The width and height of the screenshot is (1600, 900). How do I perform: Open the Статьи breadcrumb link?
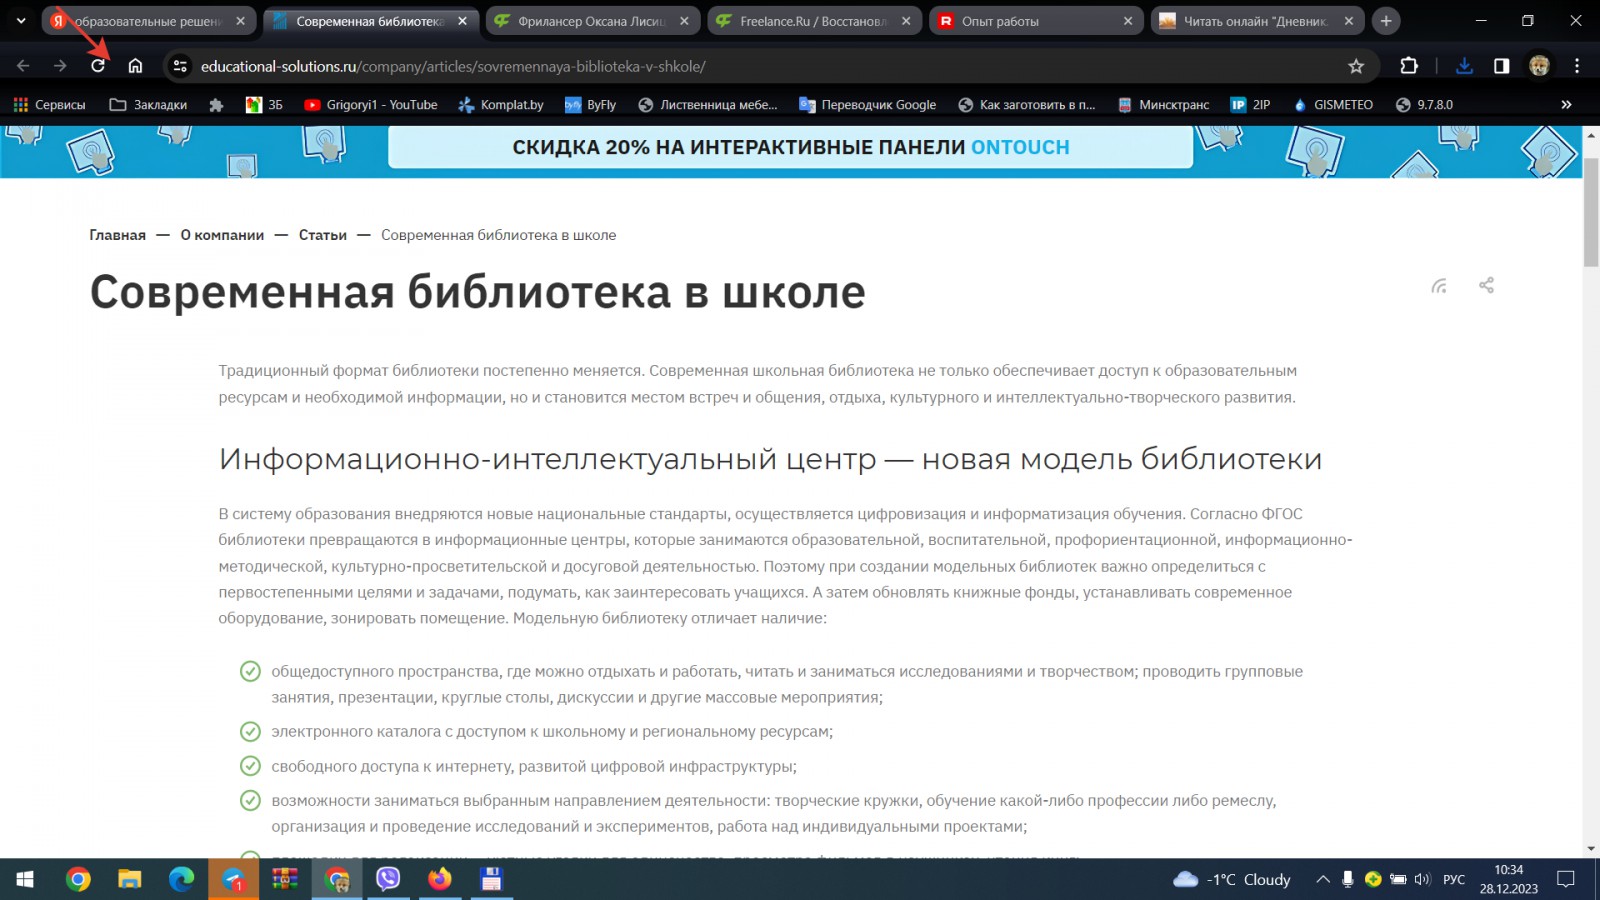pos(323,235)
